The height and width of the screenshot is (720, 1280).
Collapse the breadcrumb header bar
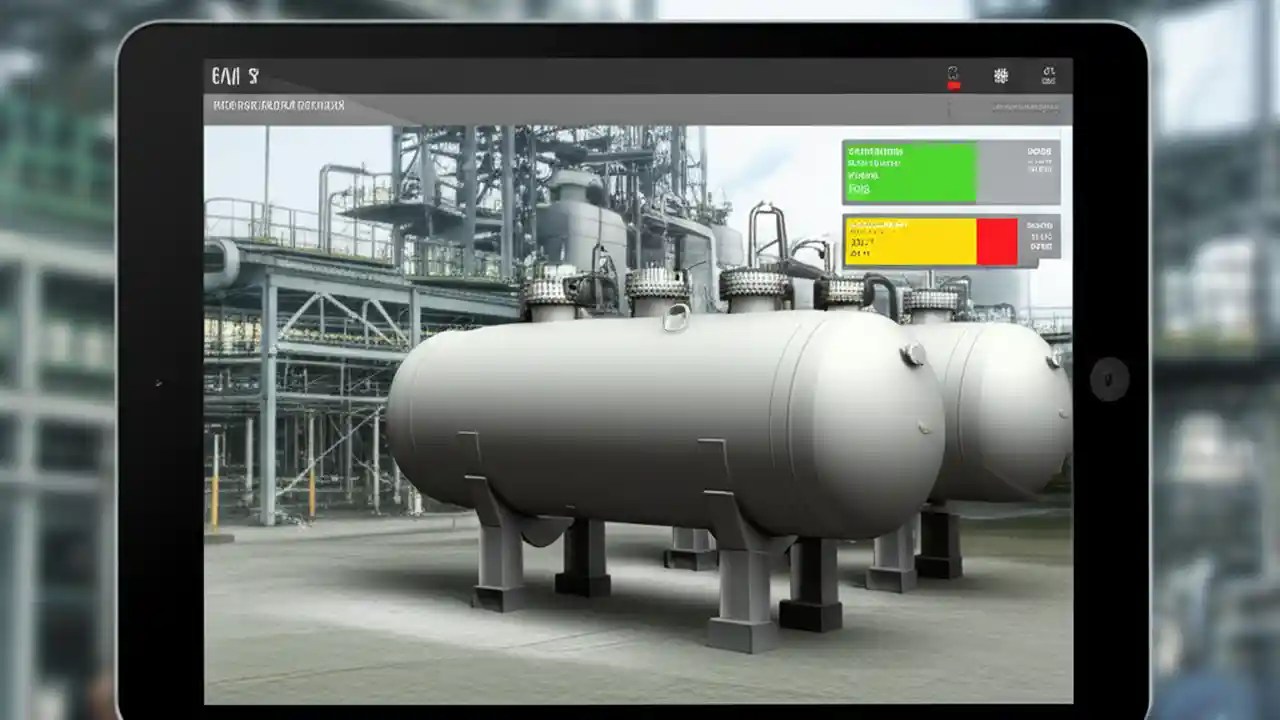point(640,105)
